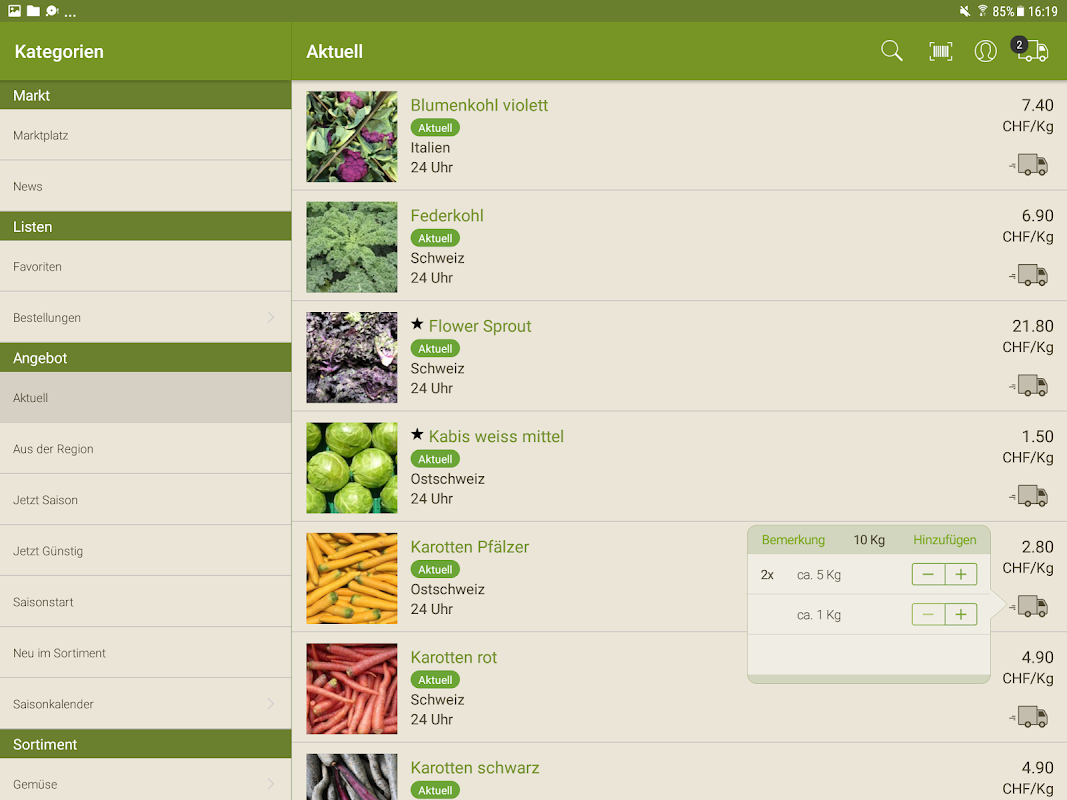Viewport: 1067px width, 800px height.
Task: Open Saisonstart
Action: tap(146, 601)
